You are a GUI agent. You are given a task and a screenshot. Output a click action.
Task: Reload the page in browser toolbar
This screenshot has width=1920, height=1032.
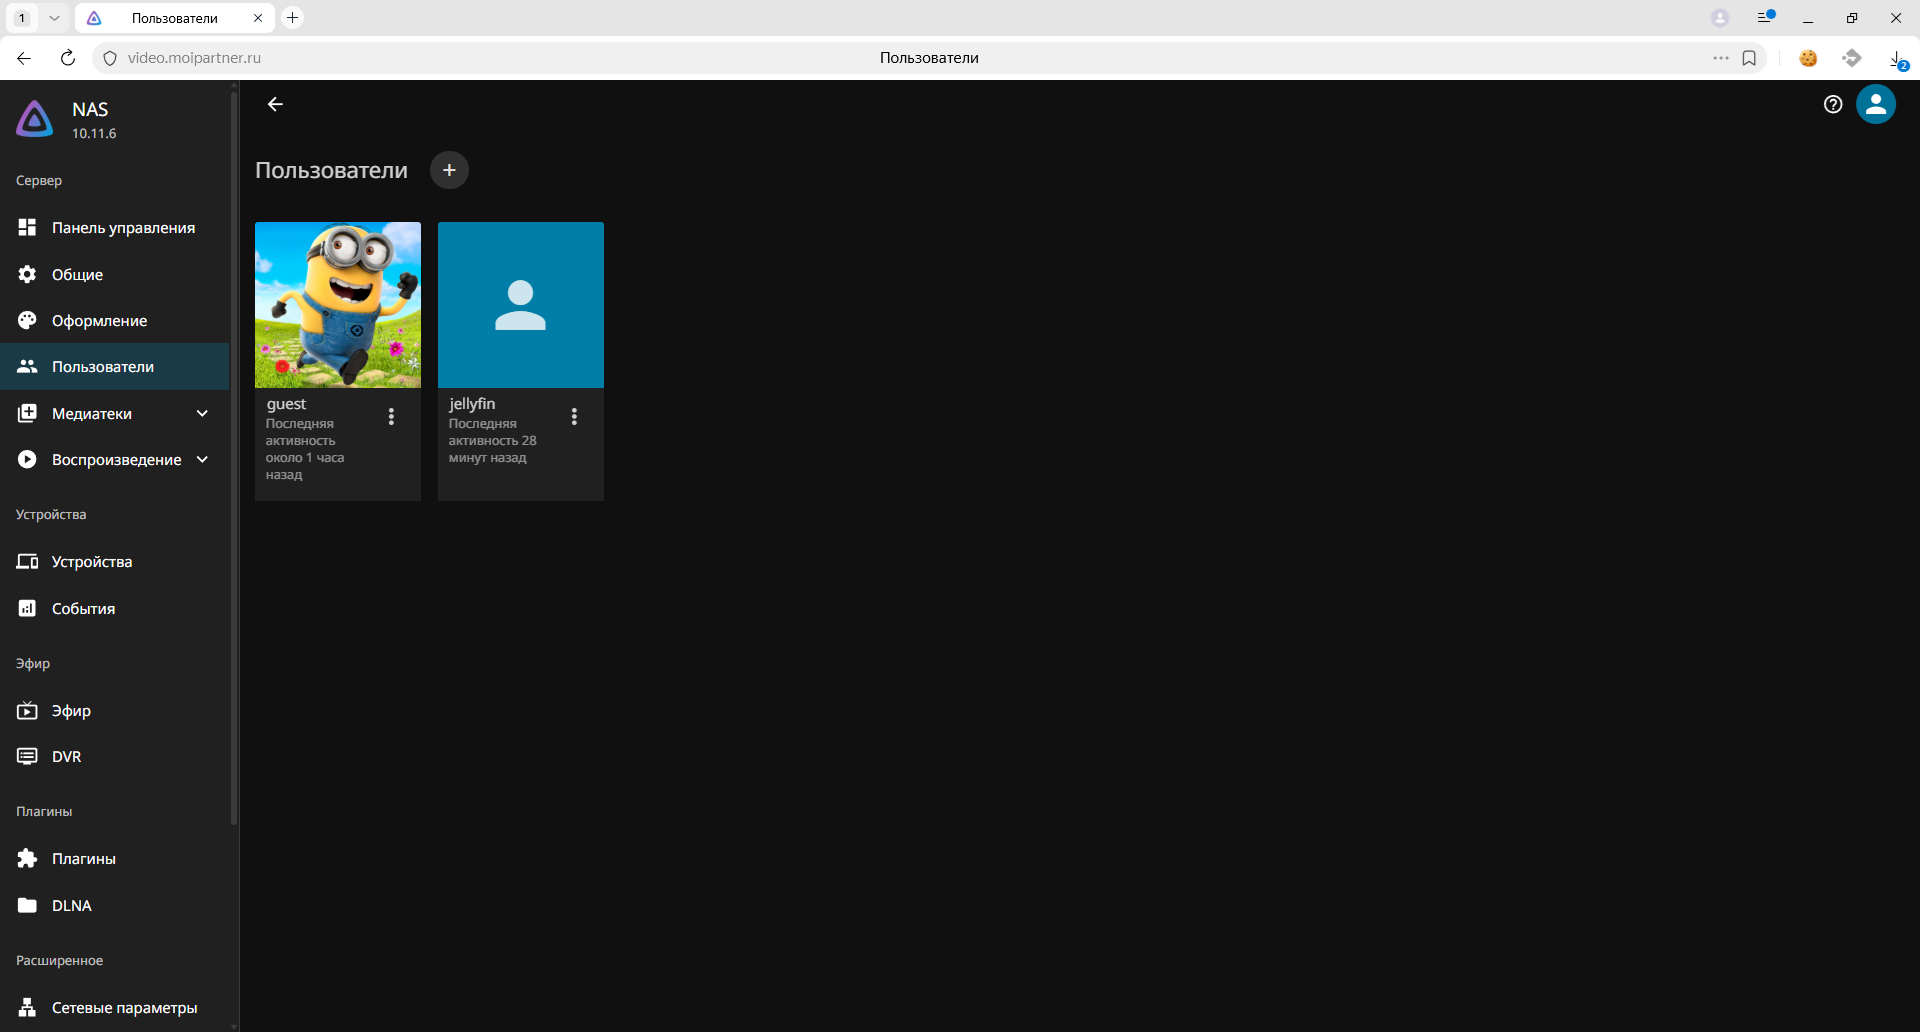(x=67, y=58)
